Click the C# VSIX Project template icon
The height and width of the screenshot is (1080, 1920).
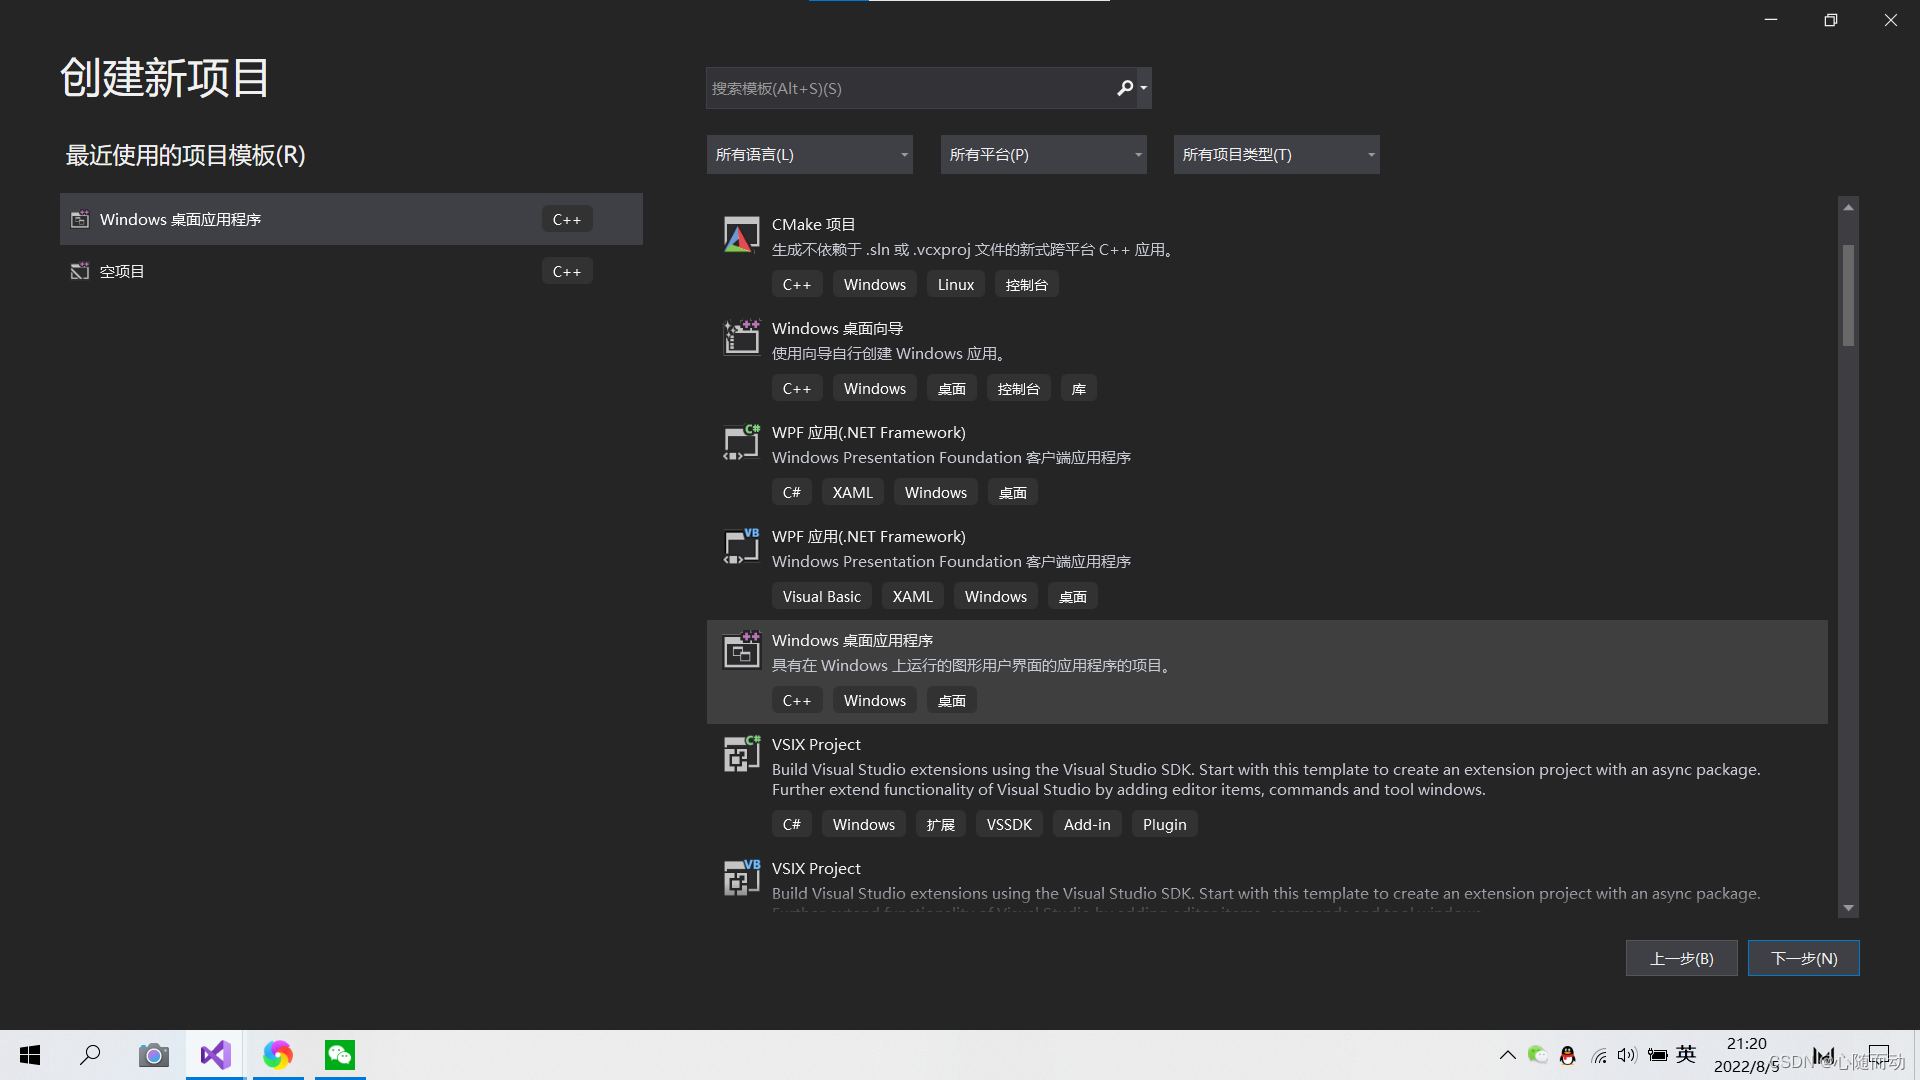click(741, 754)
